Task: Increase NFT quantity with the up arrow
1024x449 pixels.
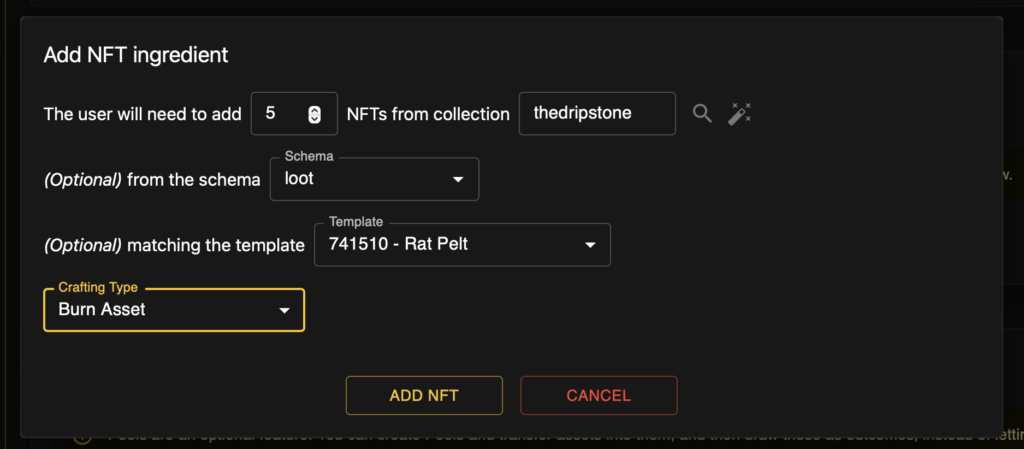Action: coord(315,110)
